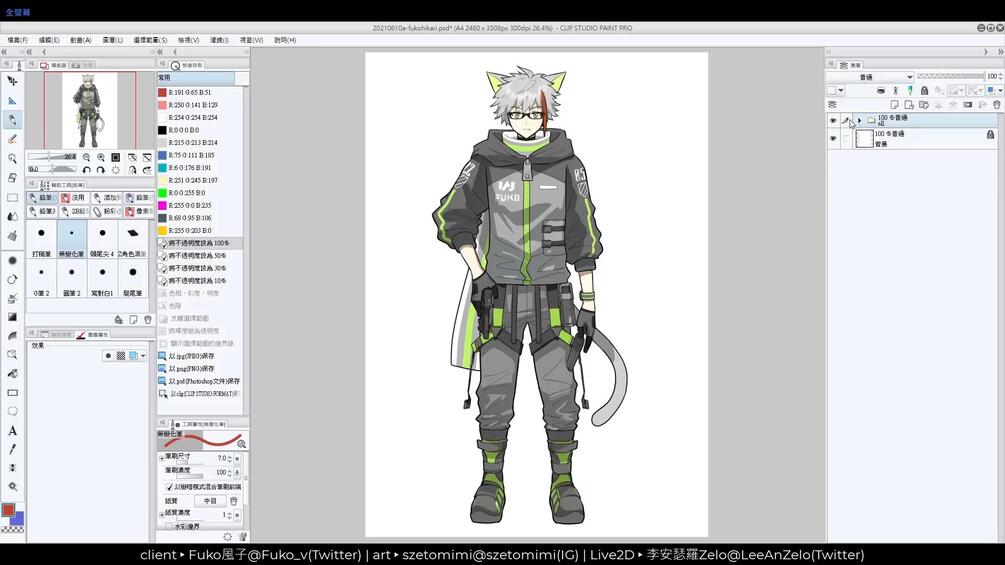Click save as png quick access item
Screen dimensions: 1005x565
click(200, 369)
